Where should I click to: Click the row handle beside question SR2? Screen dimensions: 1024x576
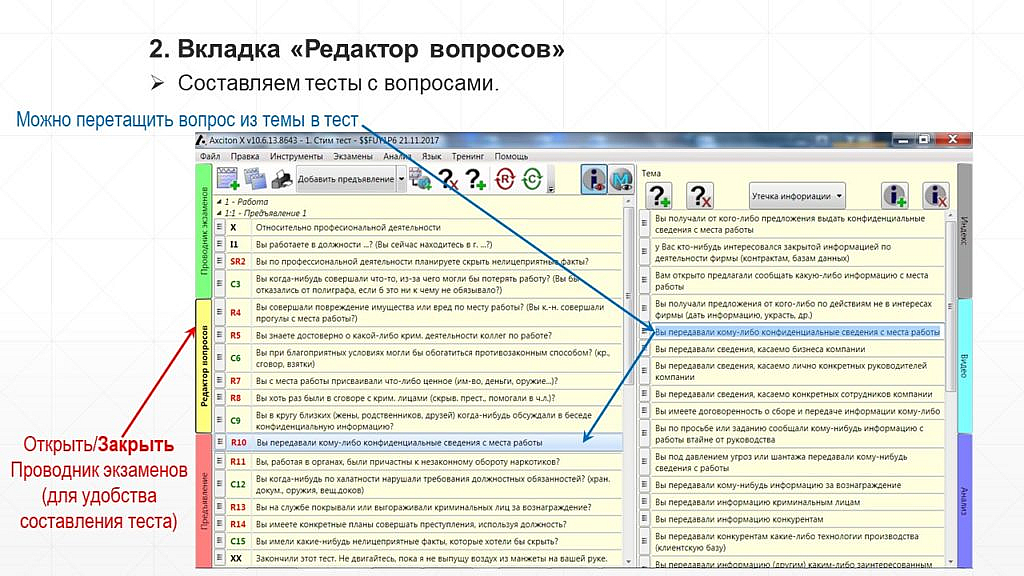(220, 261)
